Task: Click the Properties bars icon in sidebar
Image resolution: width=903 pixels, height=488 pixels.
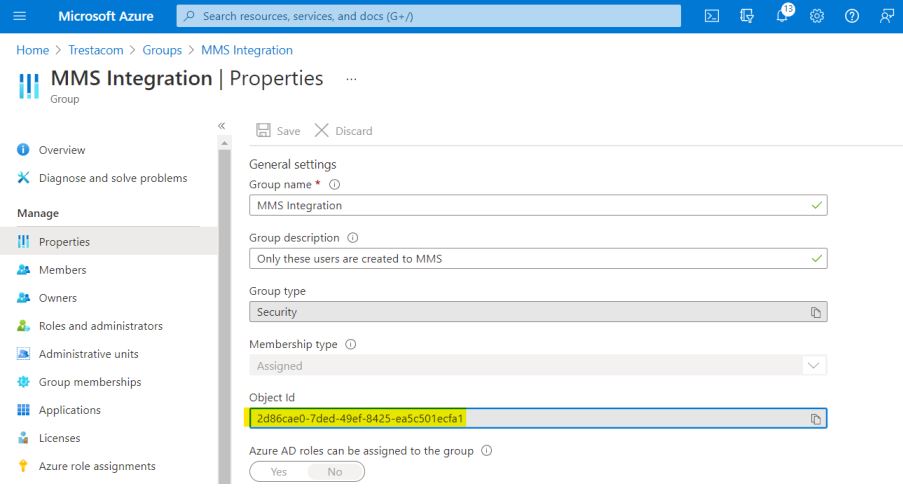Action: coord(23,241)
